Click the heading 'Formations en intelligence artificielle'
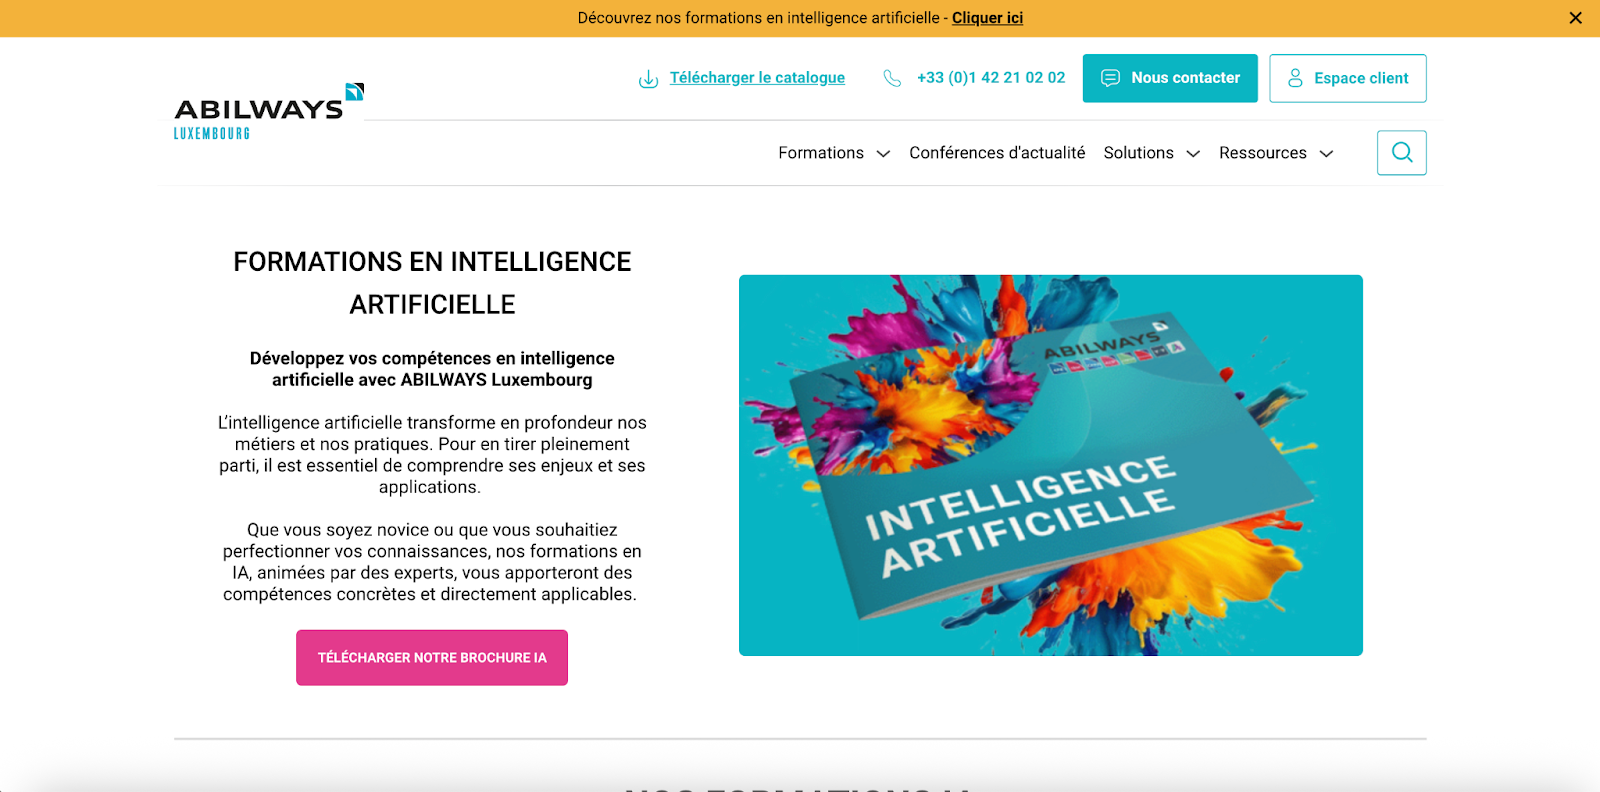 click(432, 283)
